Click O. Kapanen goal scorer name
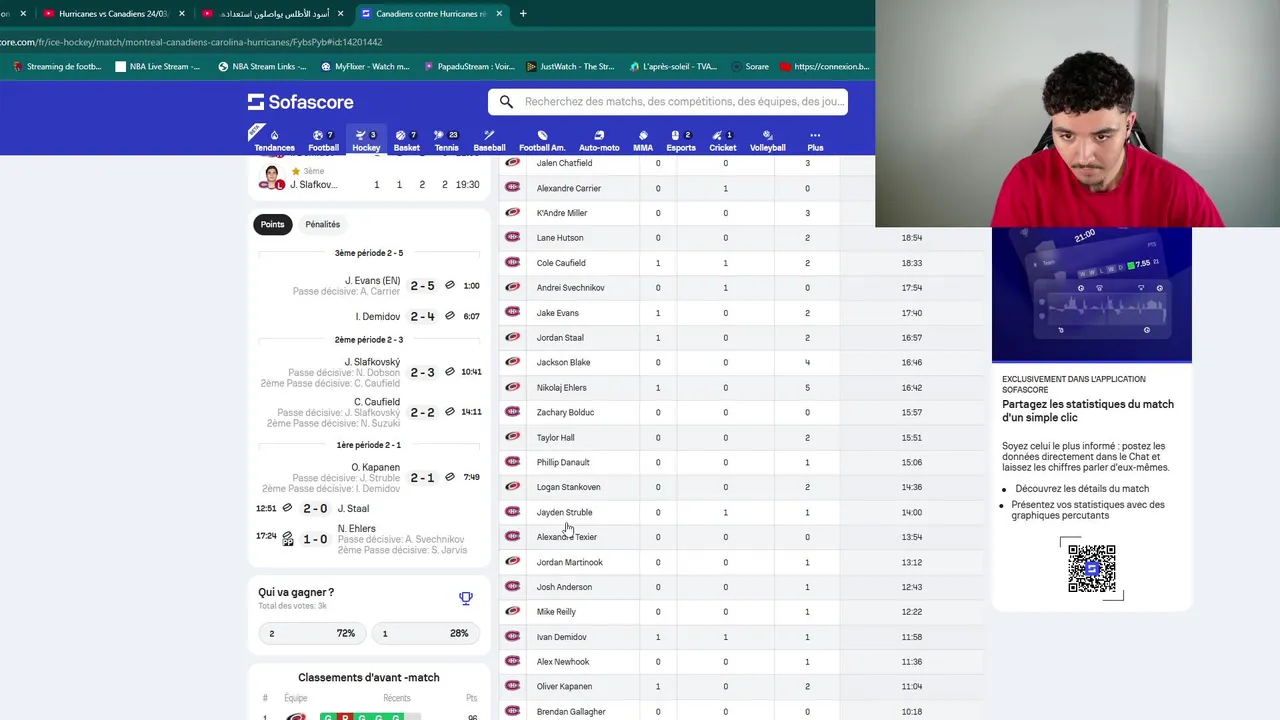Screen dimensions: 1280x720 coord(375,467)
